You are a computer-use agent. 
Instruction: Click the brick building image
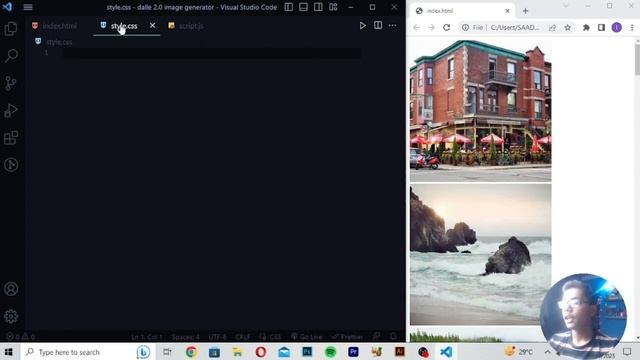[480, 111]
